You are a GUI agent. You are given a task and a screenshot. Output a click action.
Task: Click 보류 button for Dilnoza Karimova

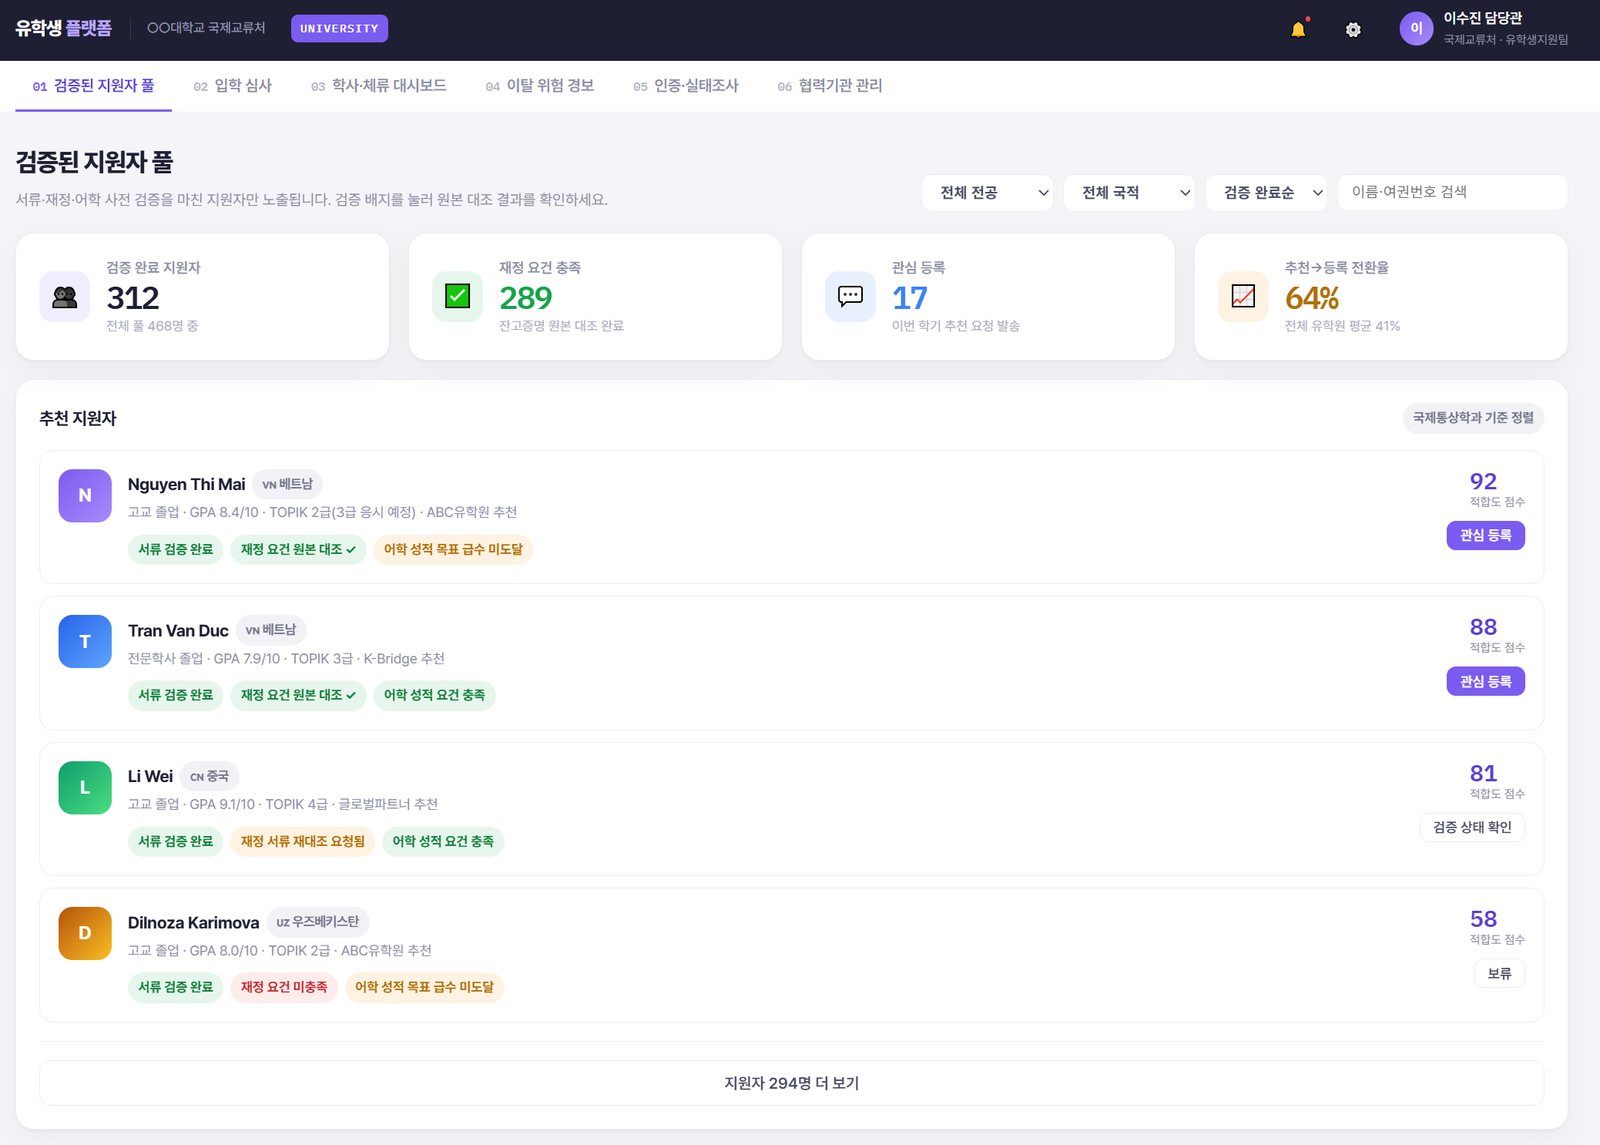[x=1500, y=974]
